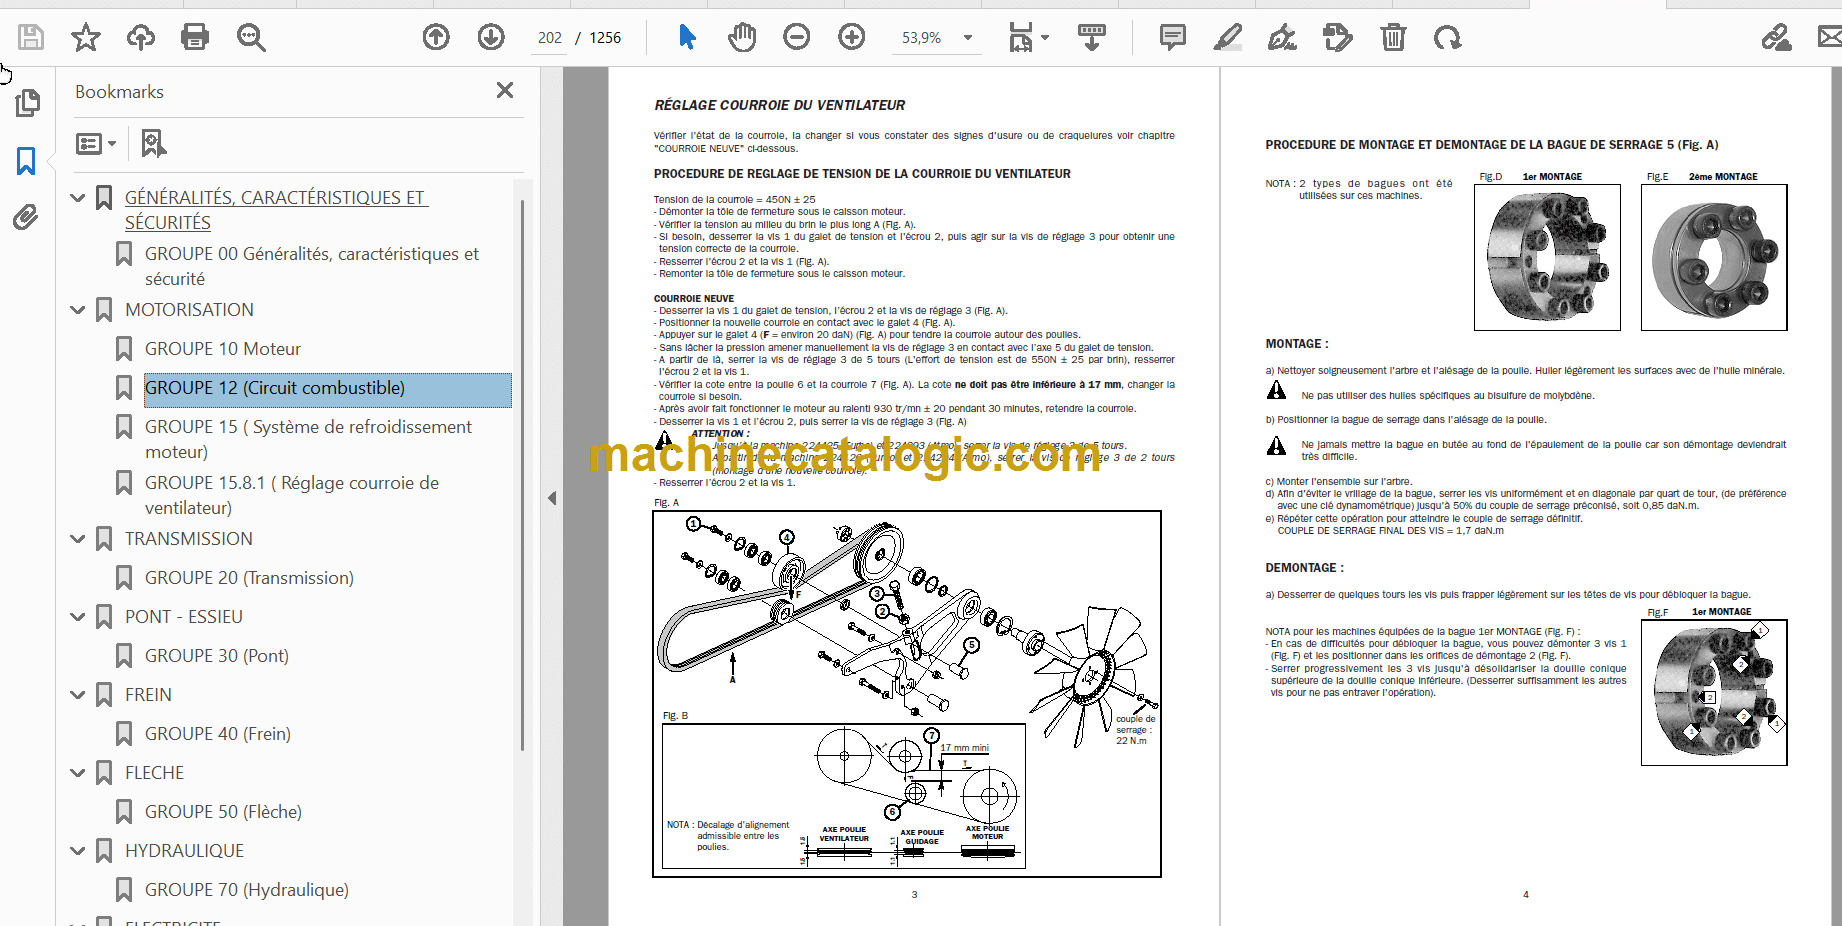Open bookmark options menu dropdown
The height and width of the screenshot is (926, 1842).
pos(97,144)
